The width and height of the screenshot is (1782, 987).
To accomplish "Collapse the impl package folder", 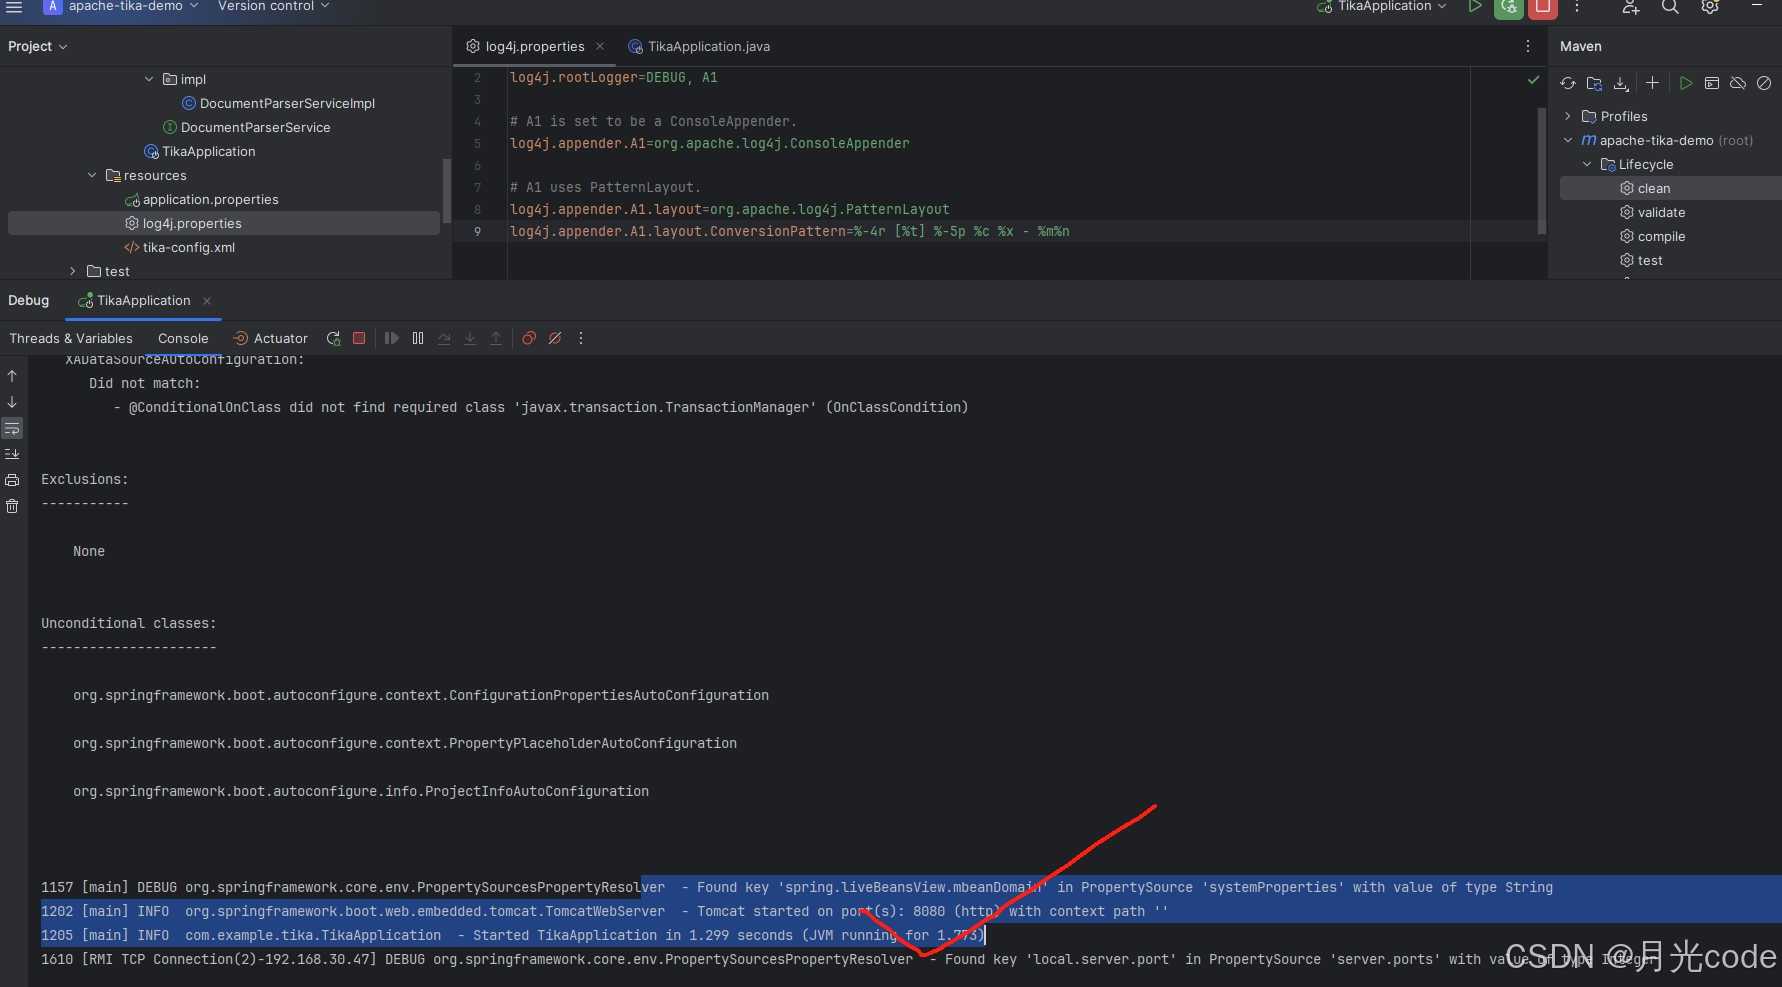I will (x=149, y=79).
